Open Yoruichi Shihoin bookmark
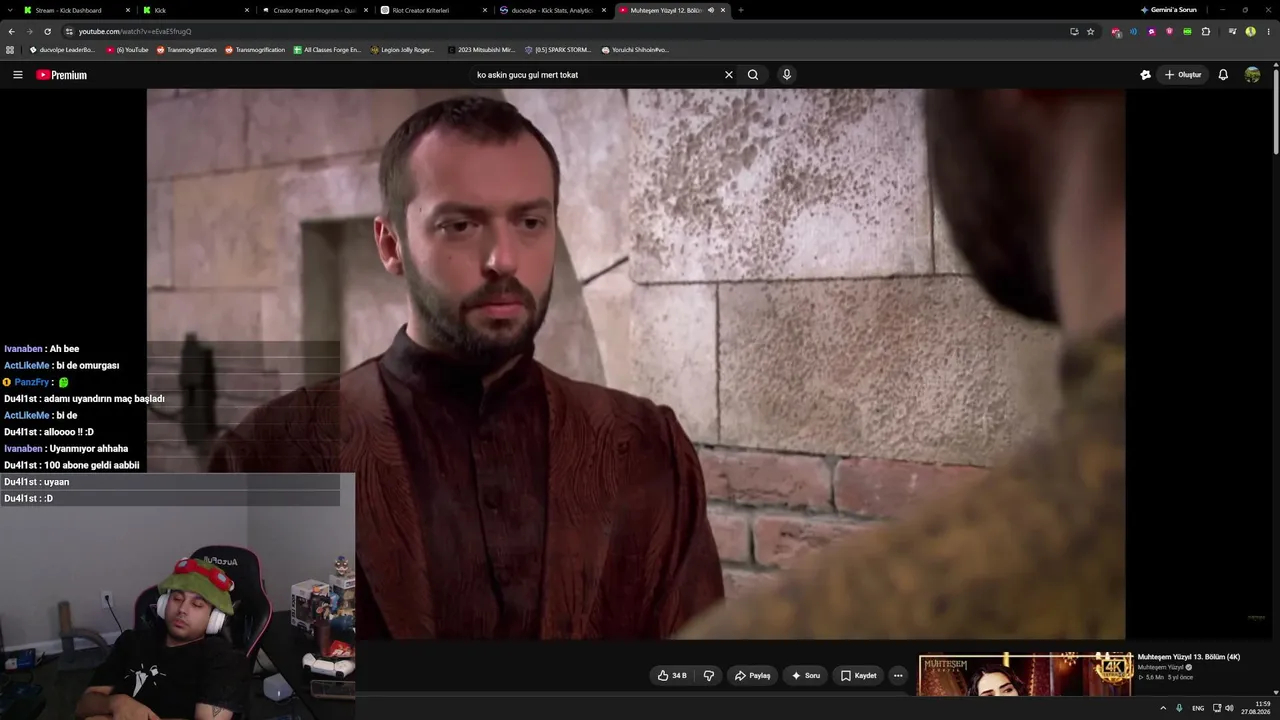 click(635, 49)
